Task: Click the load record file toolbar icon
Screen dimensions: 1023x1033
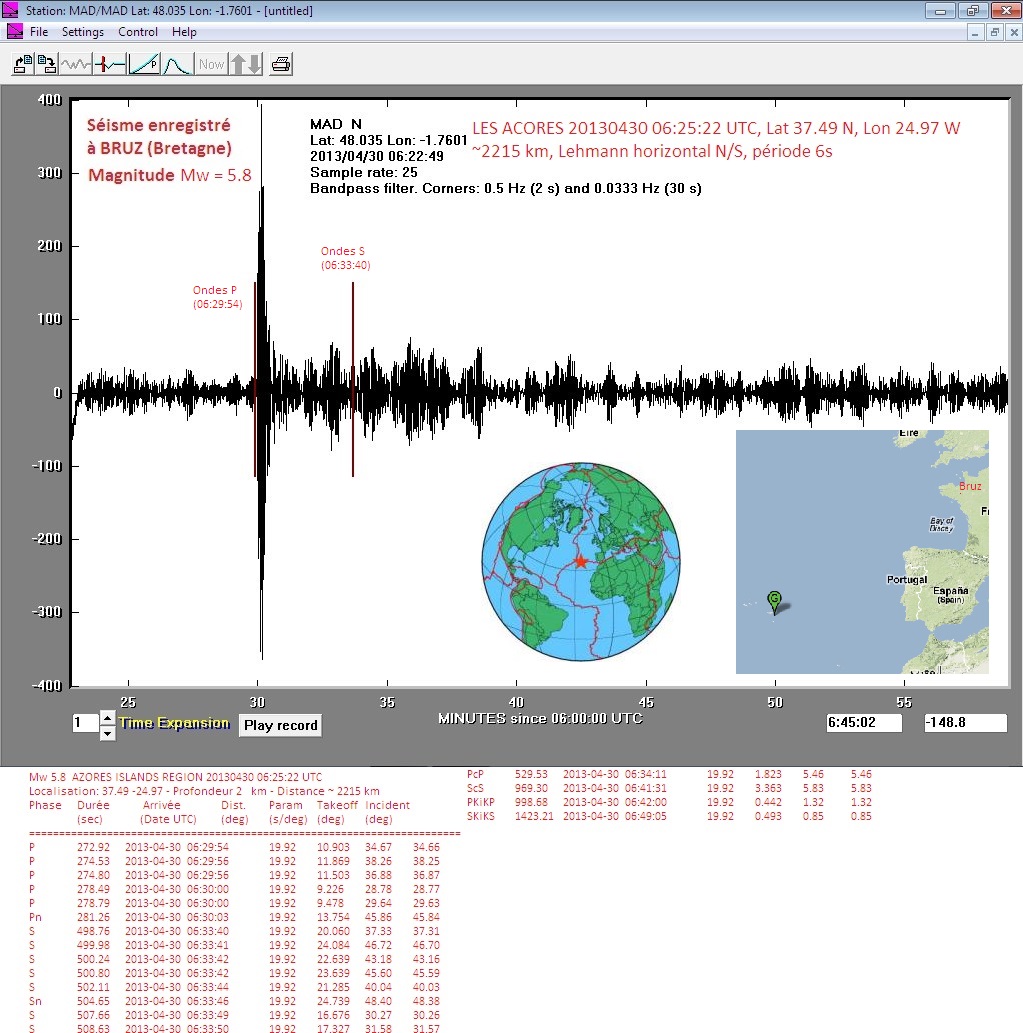Action: 22,64
